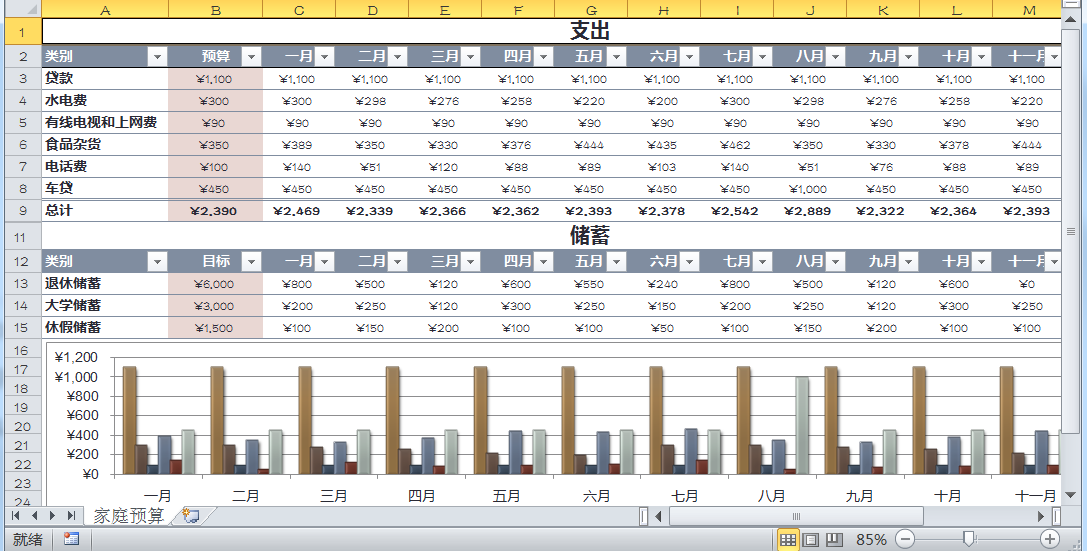Select the 家庭预算 sheet tab
The height and width of the screenshot is (551, 1087).
pos(129,516)
